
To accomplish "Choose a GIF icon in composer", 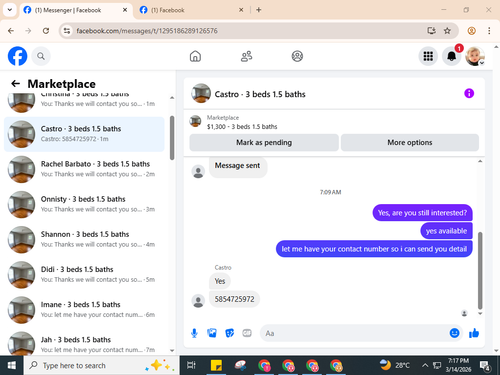I will [247, 333].
